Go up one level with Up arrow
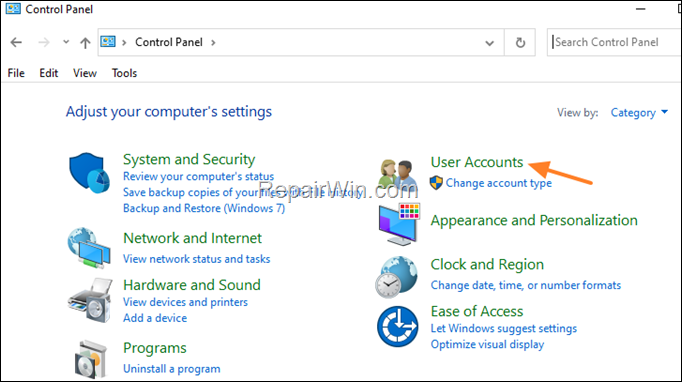This screenshot has width=682, height=382. point(85,42)
